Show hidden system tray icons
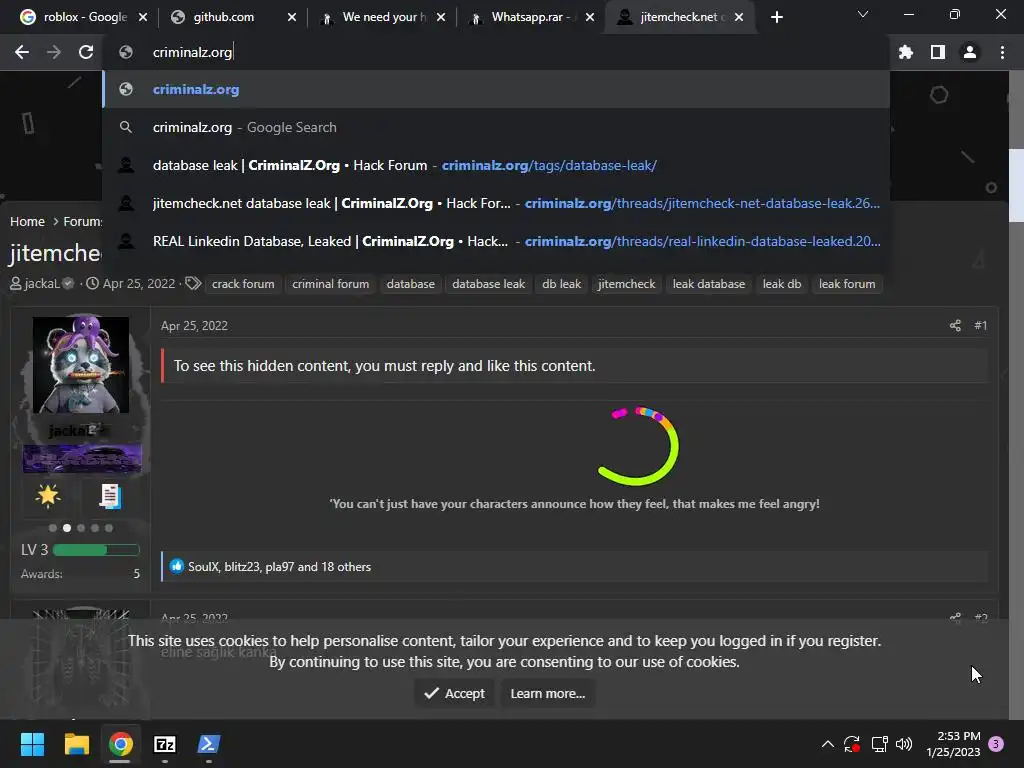This screenshot has width=1024, height=768. 827,744
